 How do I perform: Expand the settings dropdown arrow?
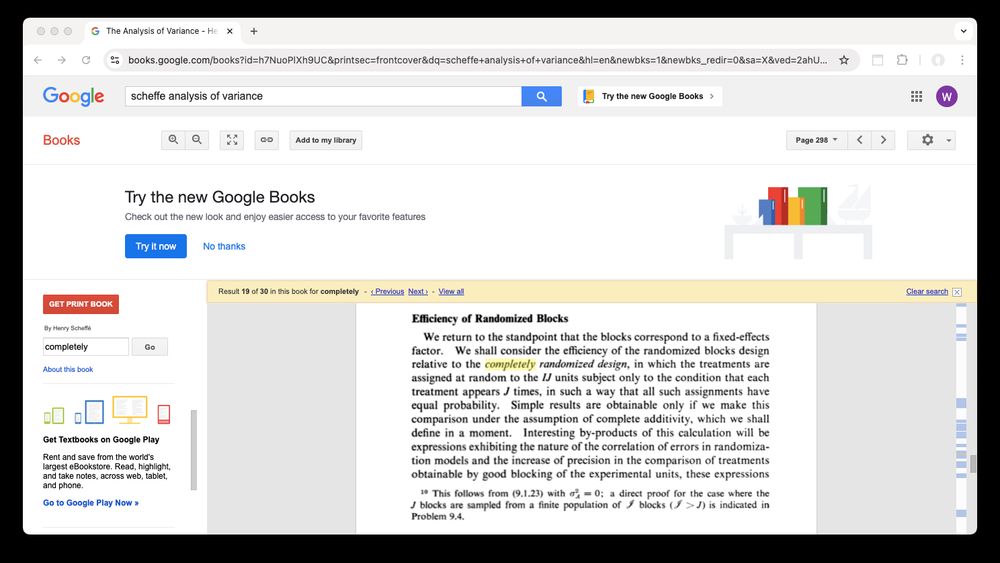(949, 140)
